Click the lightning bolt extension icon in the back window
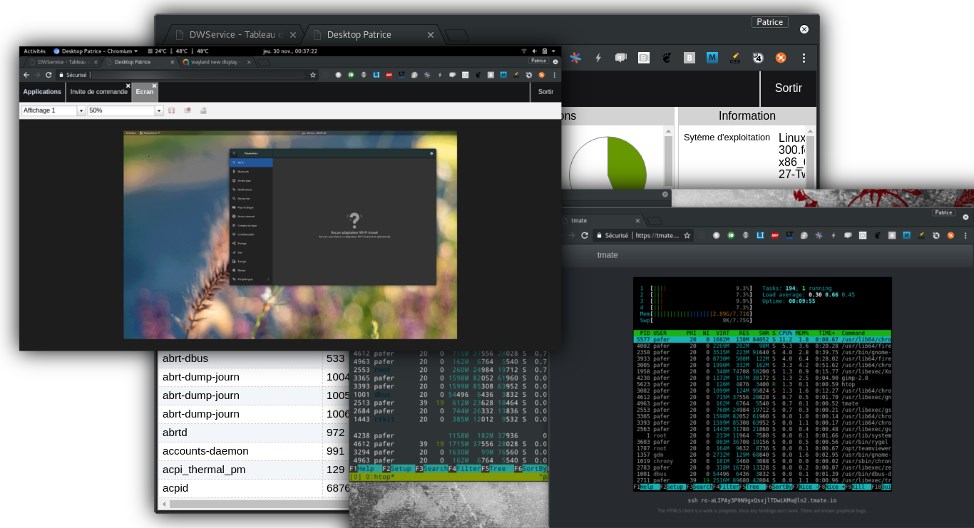This screenshot has height=528, width=974. [598, 58]
